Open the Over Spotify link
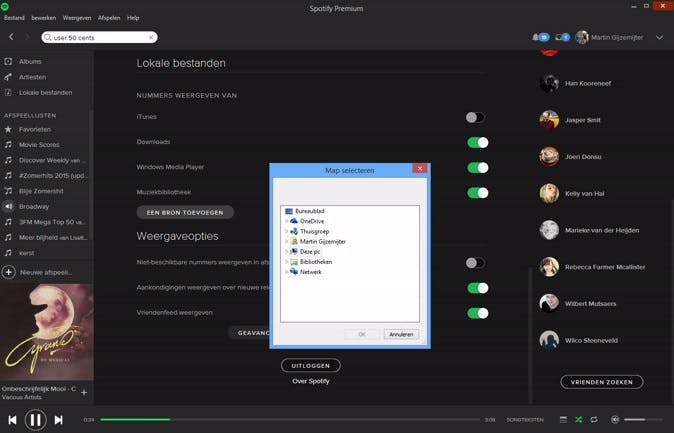The width and height of the screenshot is (674, 433). click(x=311, y=381)
